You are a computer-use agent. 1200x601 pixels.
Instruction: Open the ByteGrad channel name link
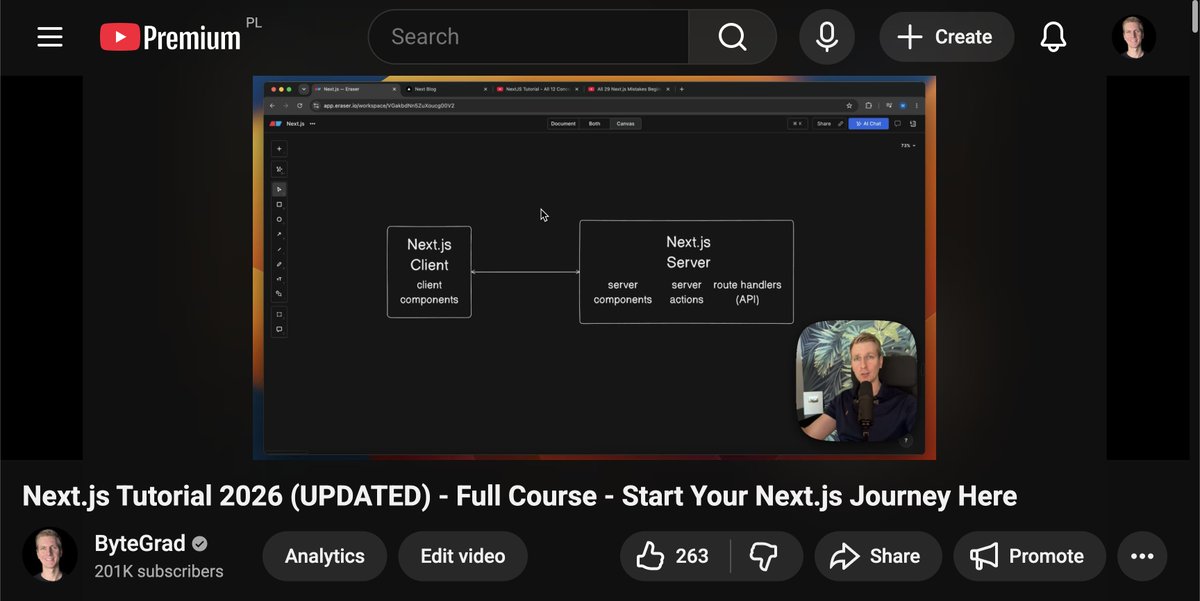point(140,543)
